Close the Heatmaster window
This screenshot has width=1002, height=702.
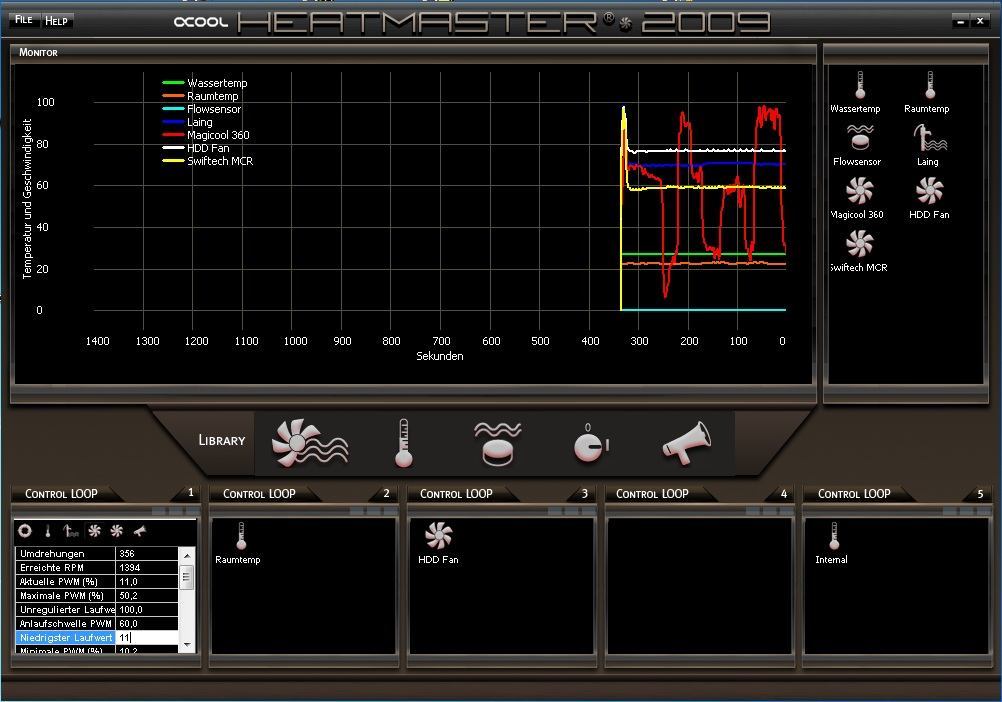point(980,22)
